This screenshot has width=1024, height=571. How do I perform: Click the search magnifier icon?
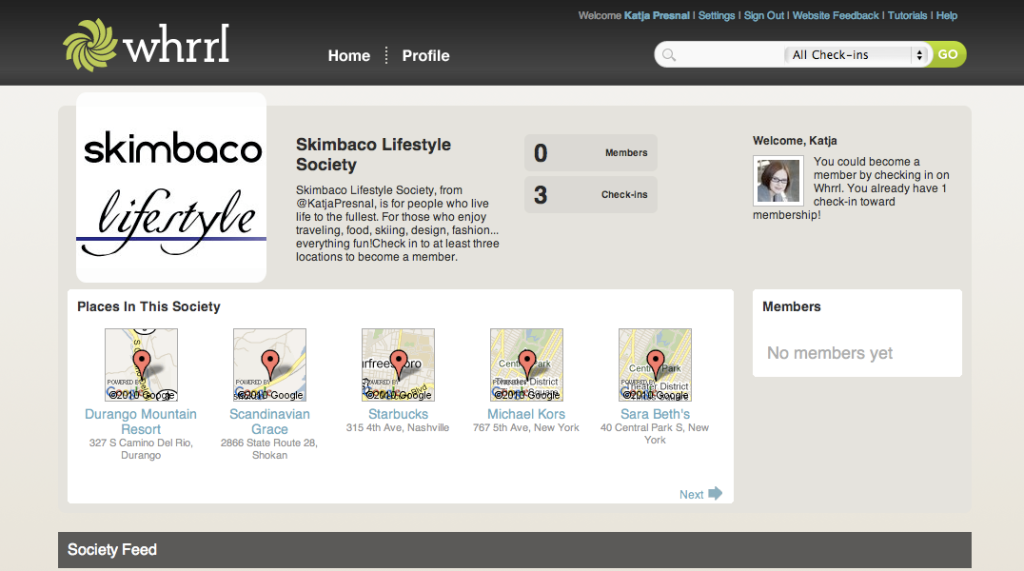[x=669, y=55]
